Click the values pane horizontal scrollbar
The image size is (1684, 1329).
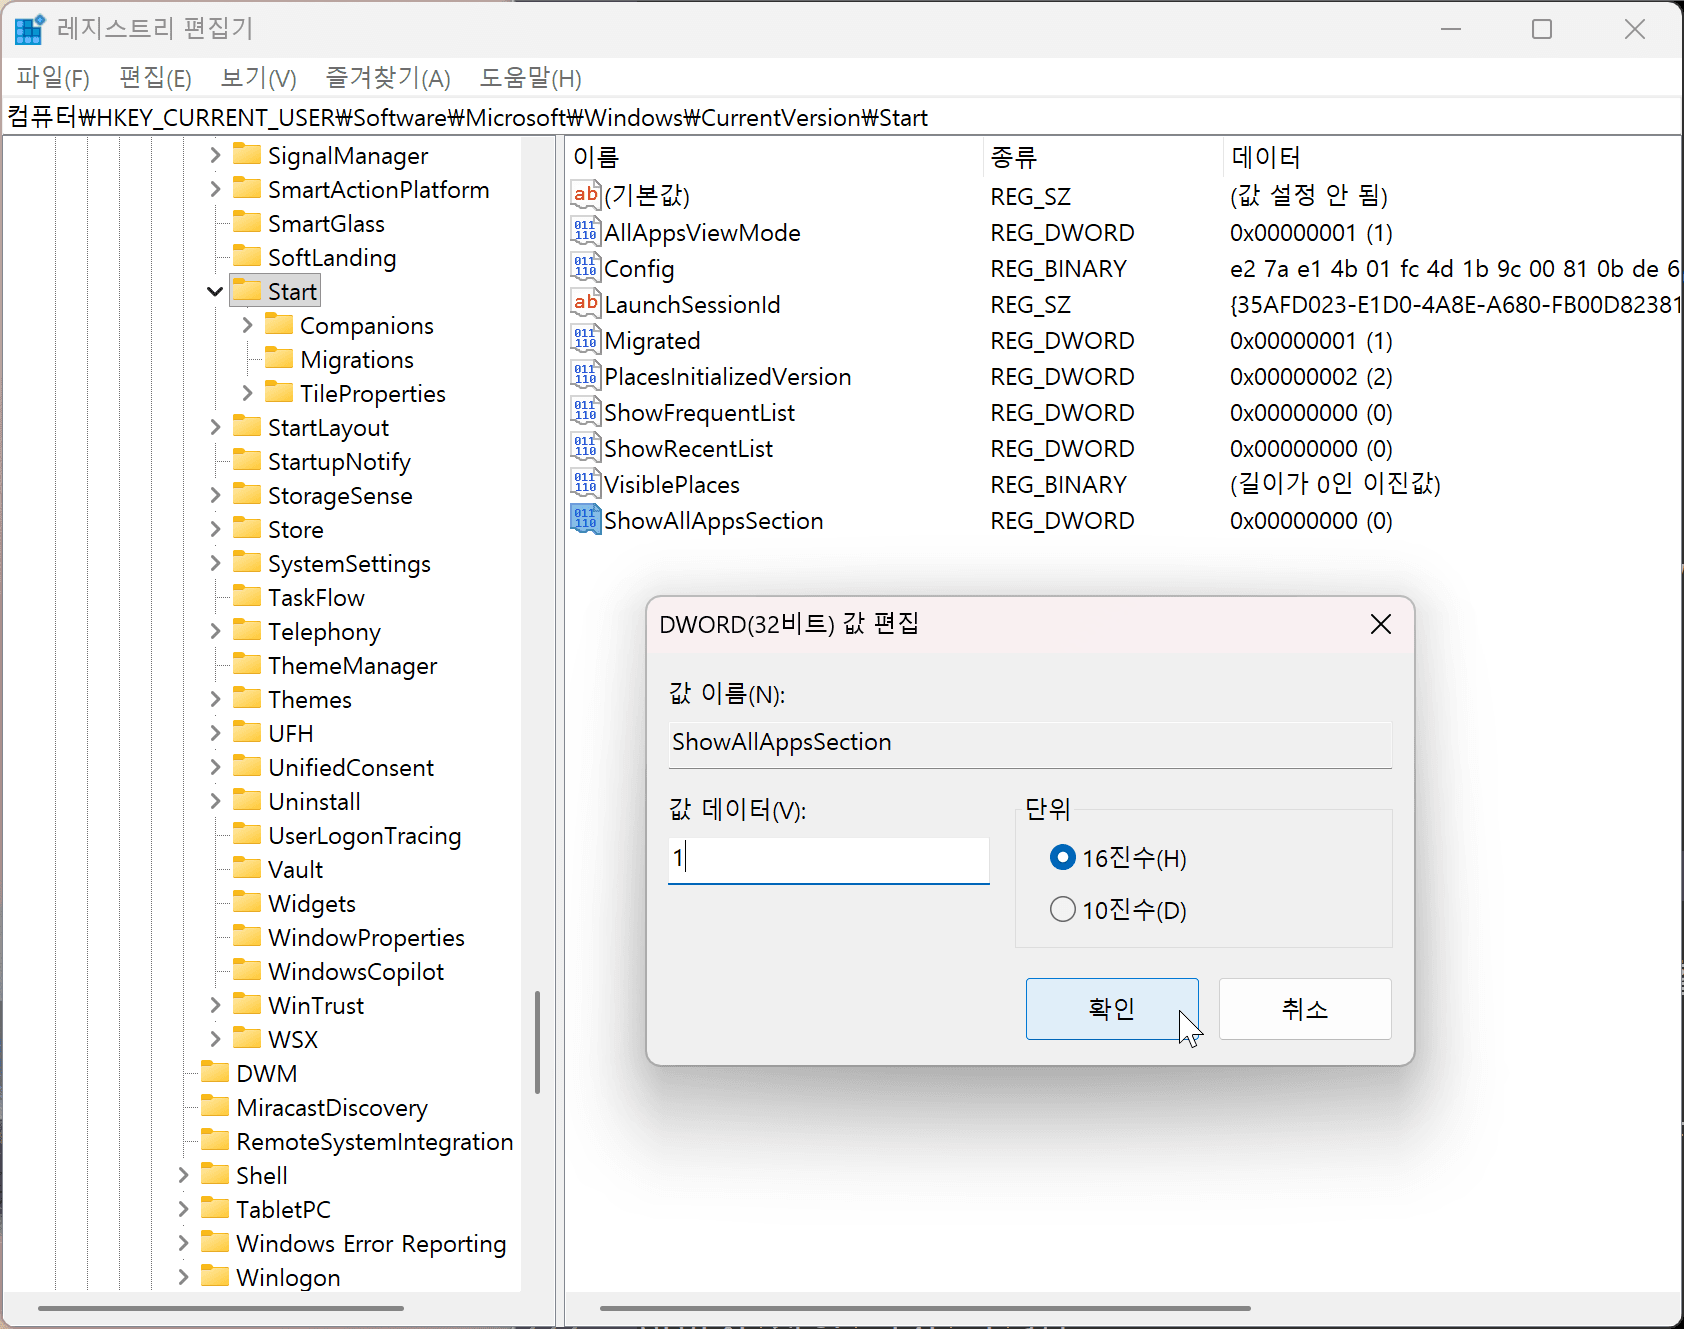pos(925,1308)
